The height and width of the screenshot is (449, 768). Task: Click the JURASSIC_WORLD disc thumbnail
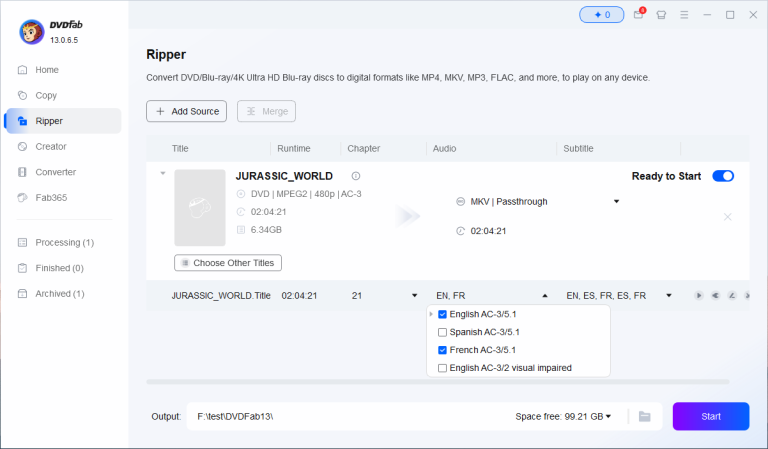tap(200, 208)
